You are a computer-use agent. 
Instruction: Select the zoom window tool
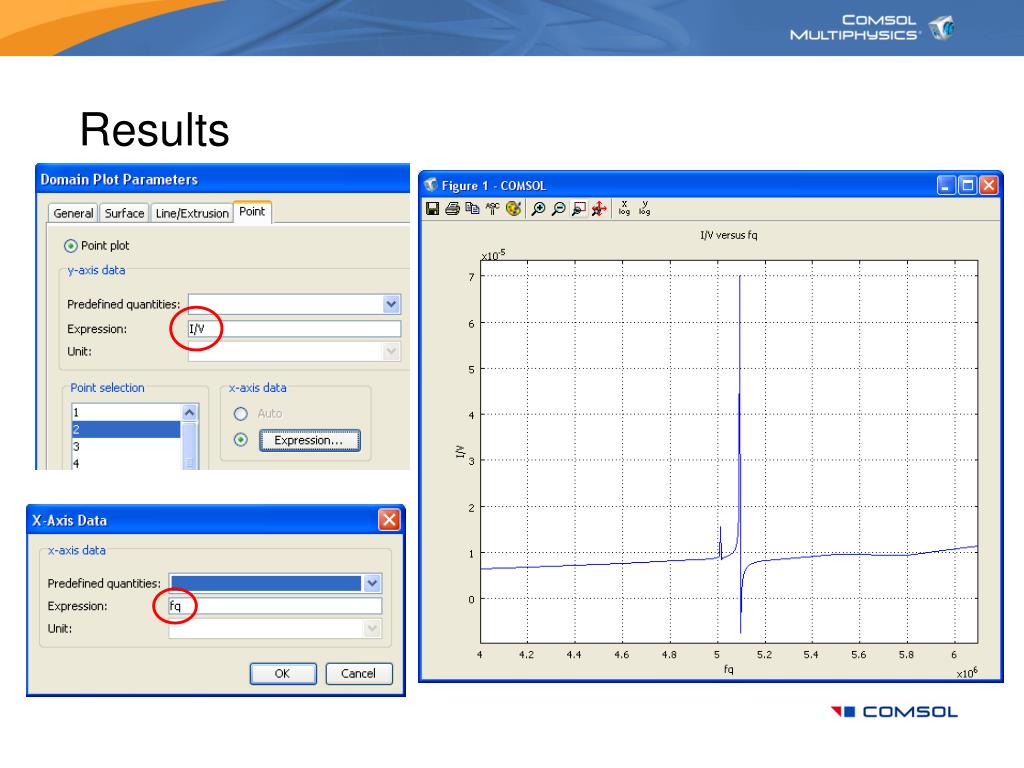click(579, 208)
